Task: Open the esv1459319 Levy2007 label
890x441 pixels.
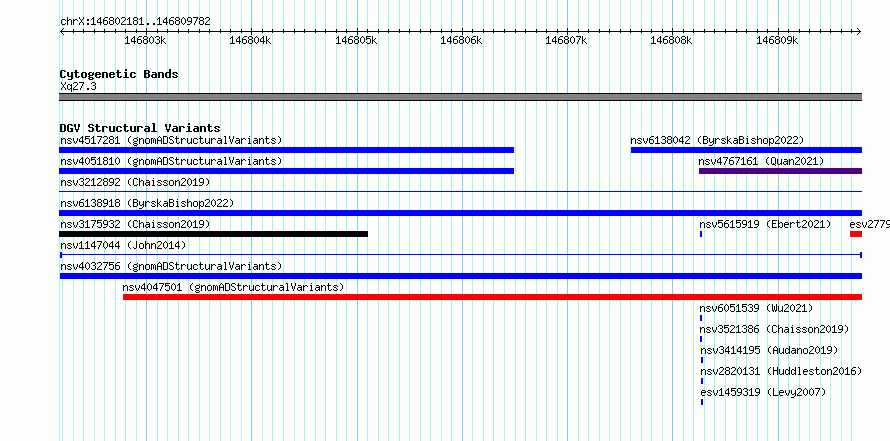Action: coord(763,392)
